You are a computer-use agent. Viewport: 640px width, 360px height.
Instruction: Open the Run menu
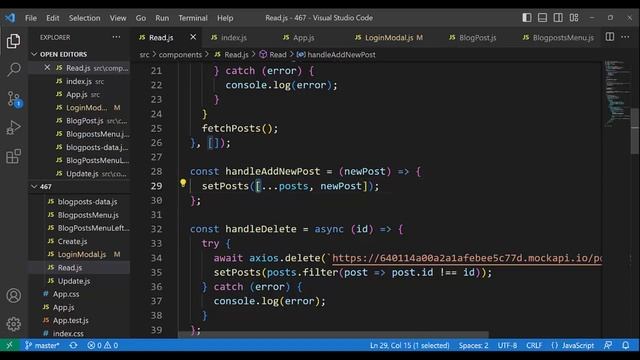[x=162, y=18]
